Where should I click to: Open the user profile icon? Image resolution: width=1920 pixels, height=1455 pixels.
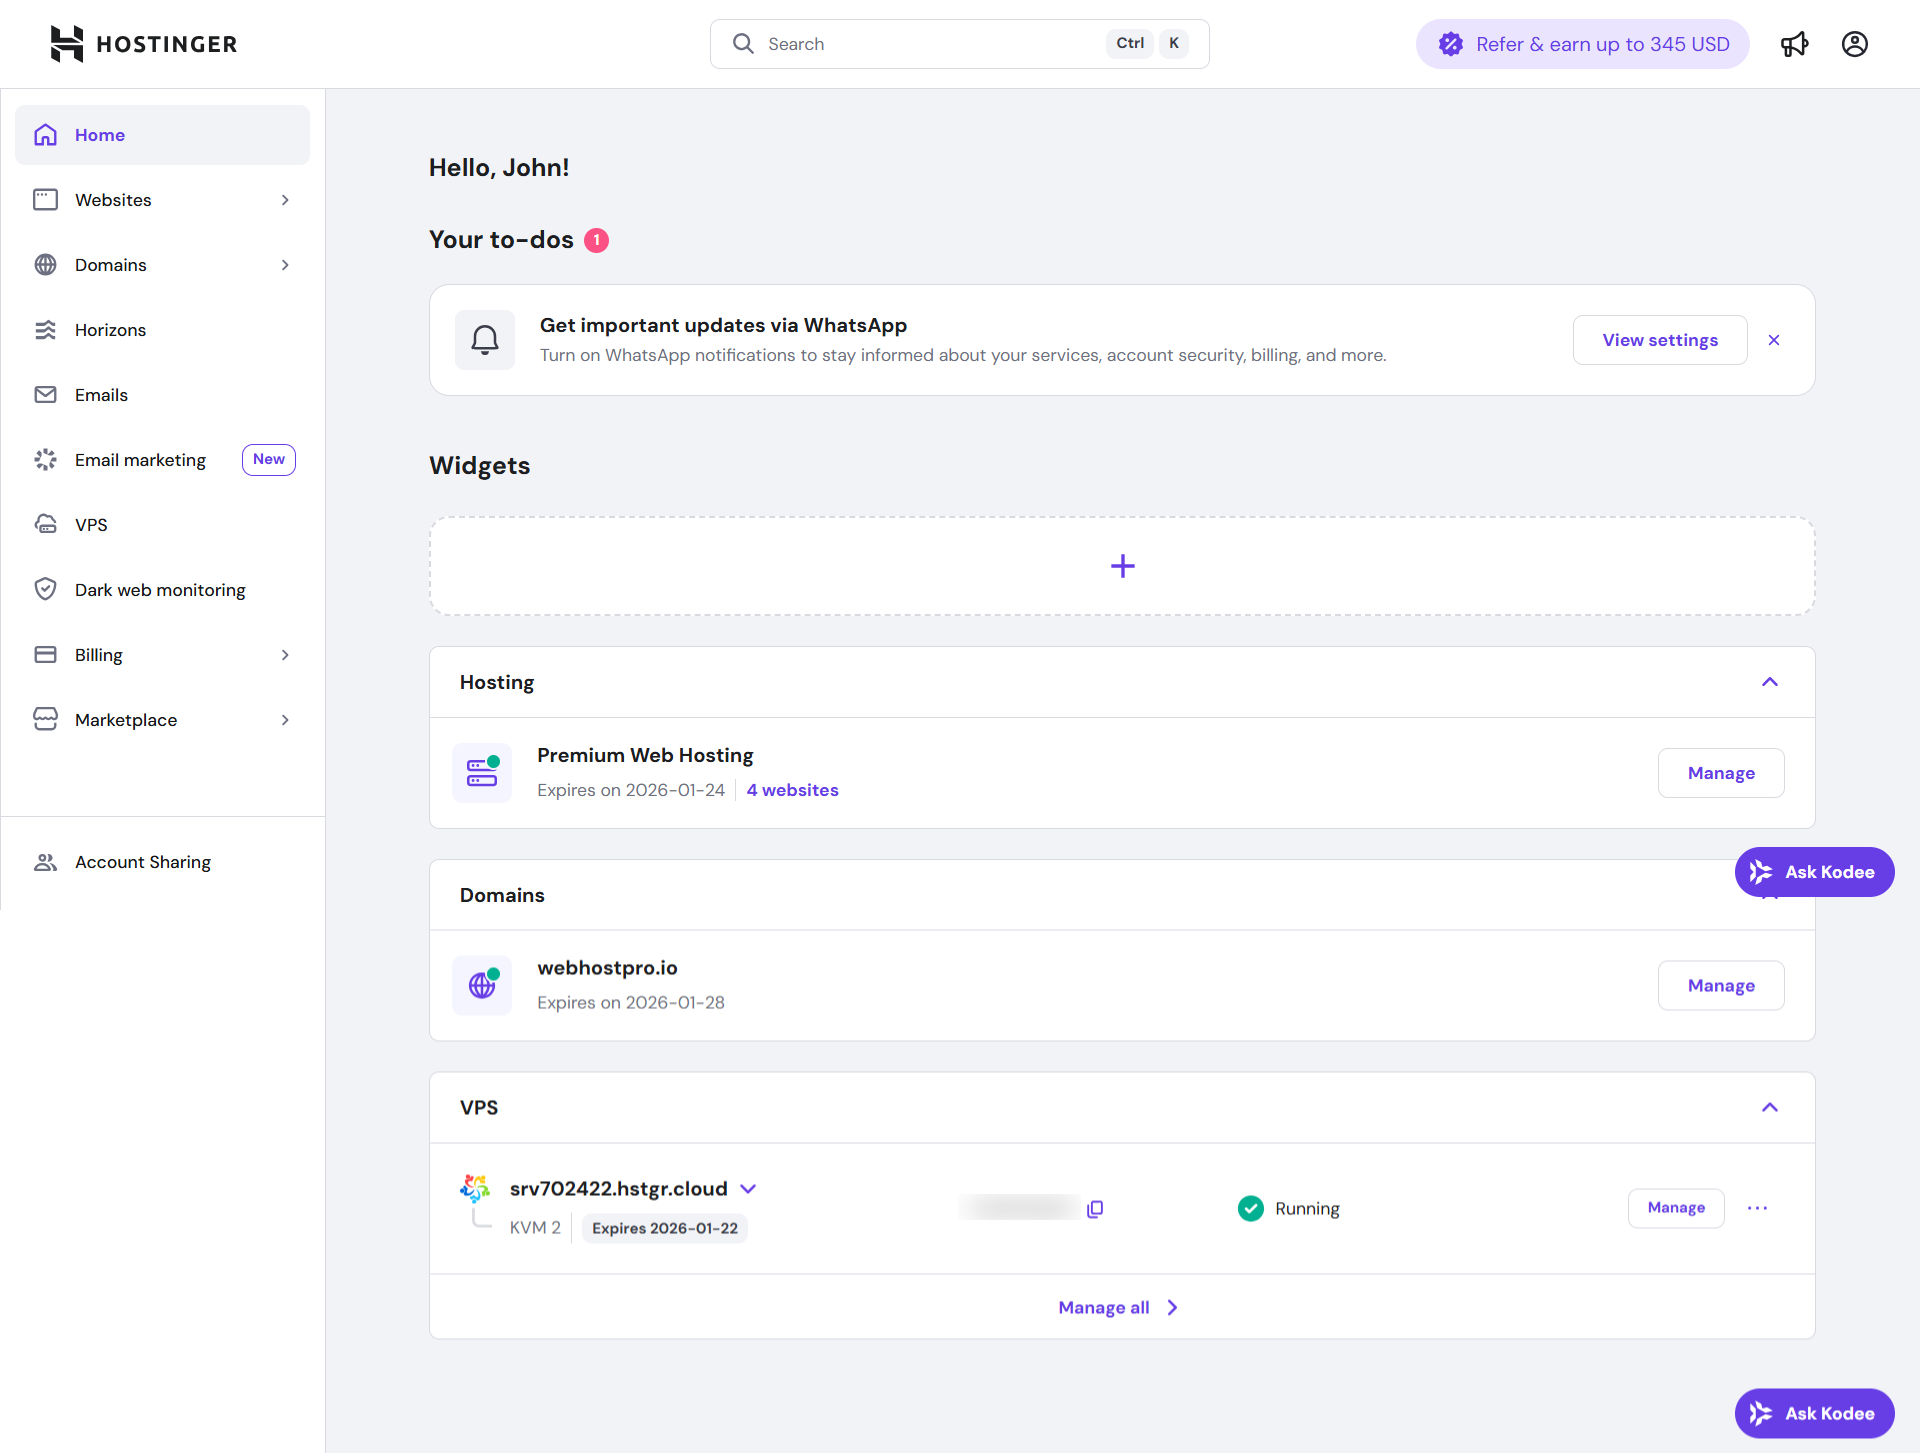(1854, 44)
